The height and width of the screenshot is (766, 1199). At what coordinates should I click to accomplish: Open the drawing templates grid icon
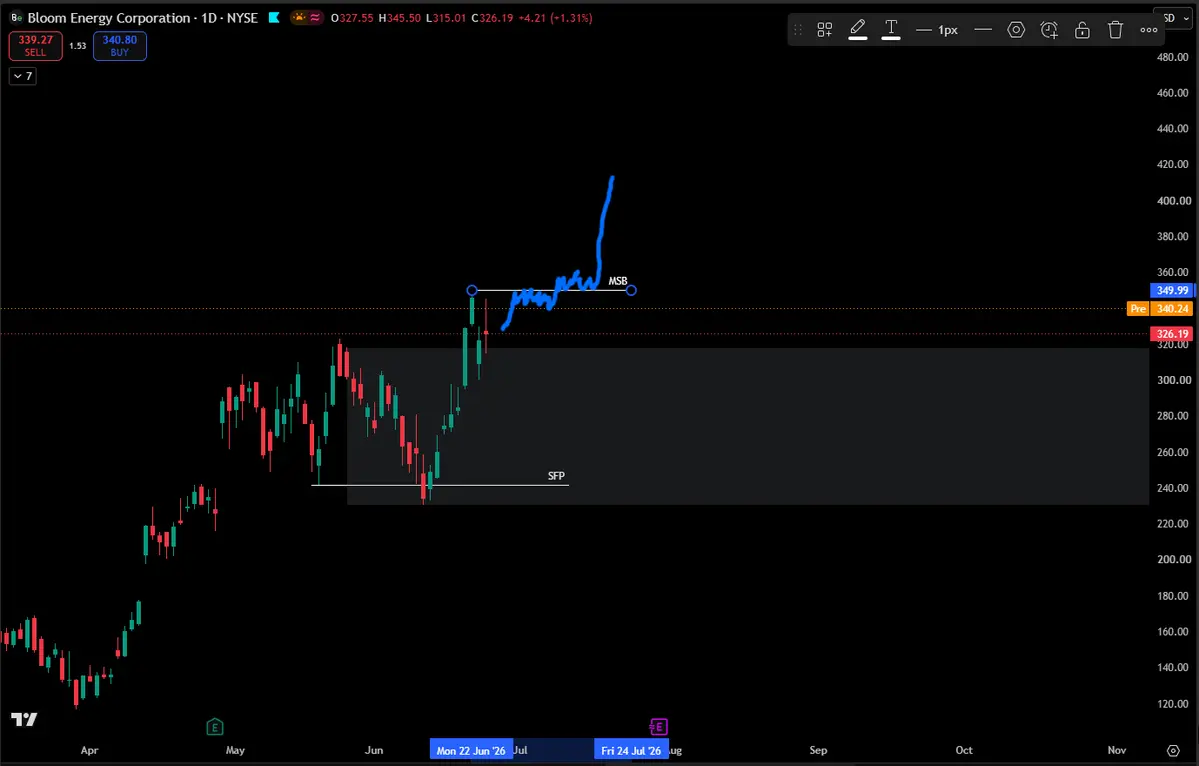(824, 30)
